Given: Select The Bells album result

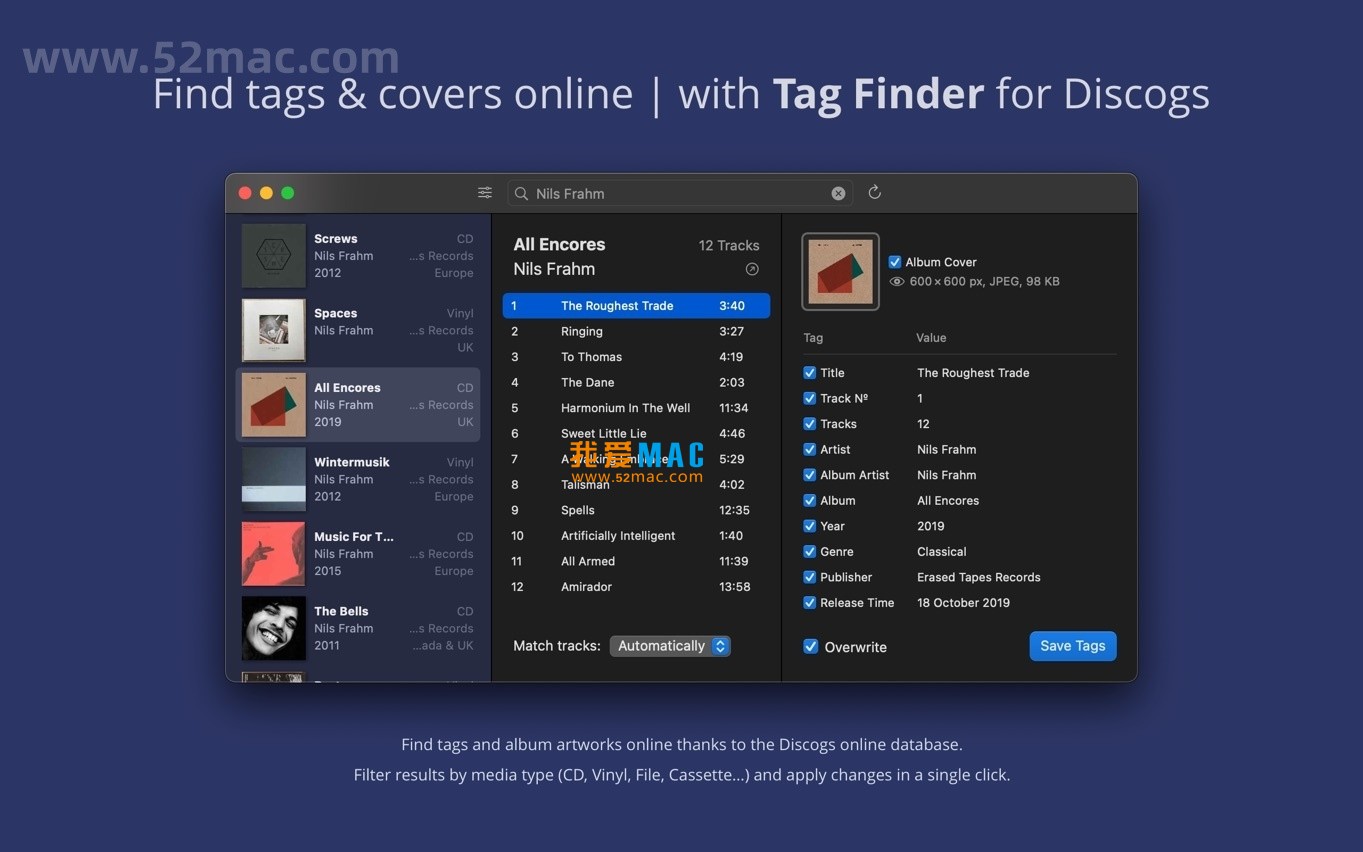Looking at the screenshot, I should (358, 628).
